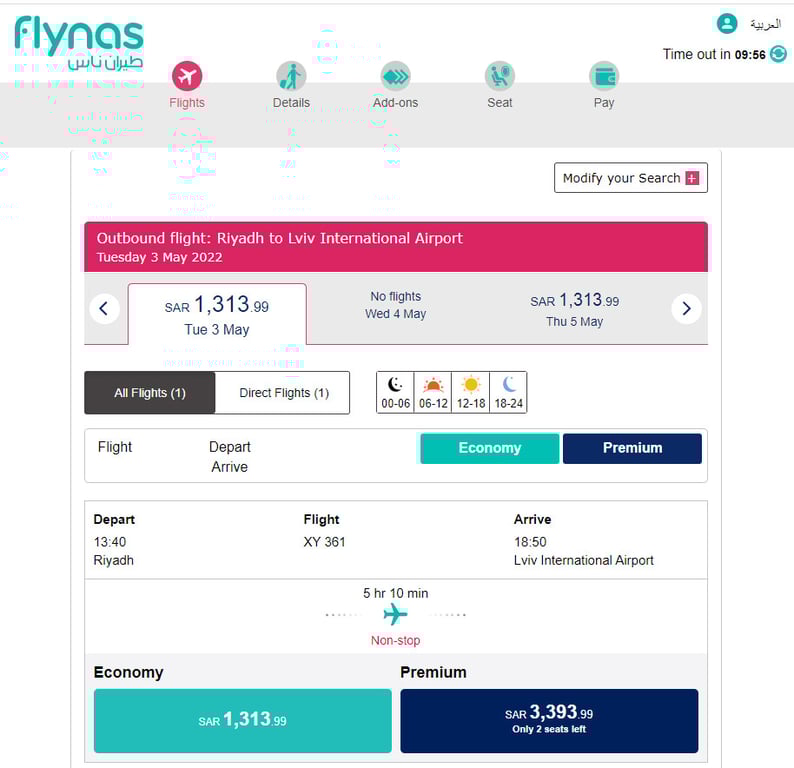
Task: Click arrival Lviv International Airport text
Action: click(583, 560)
